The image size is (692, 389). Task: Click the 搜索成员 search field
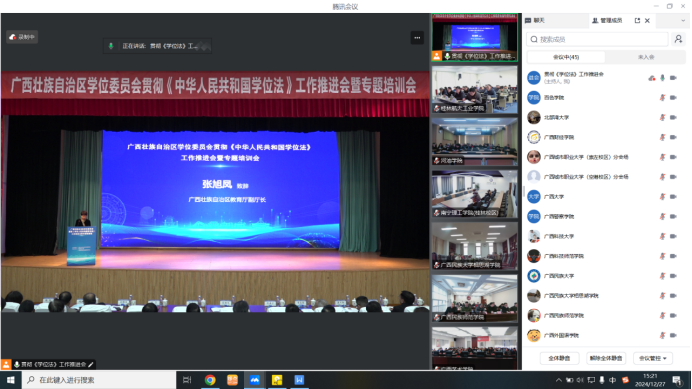[x=598, y=39]
